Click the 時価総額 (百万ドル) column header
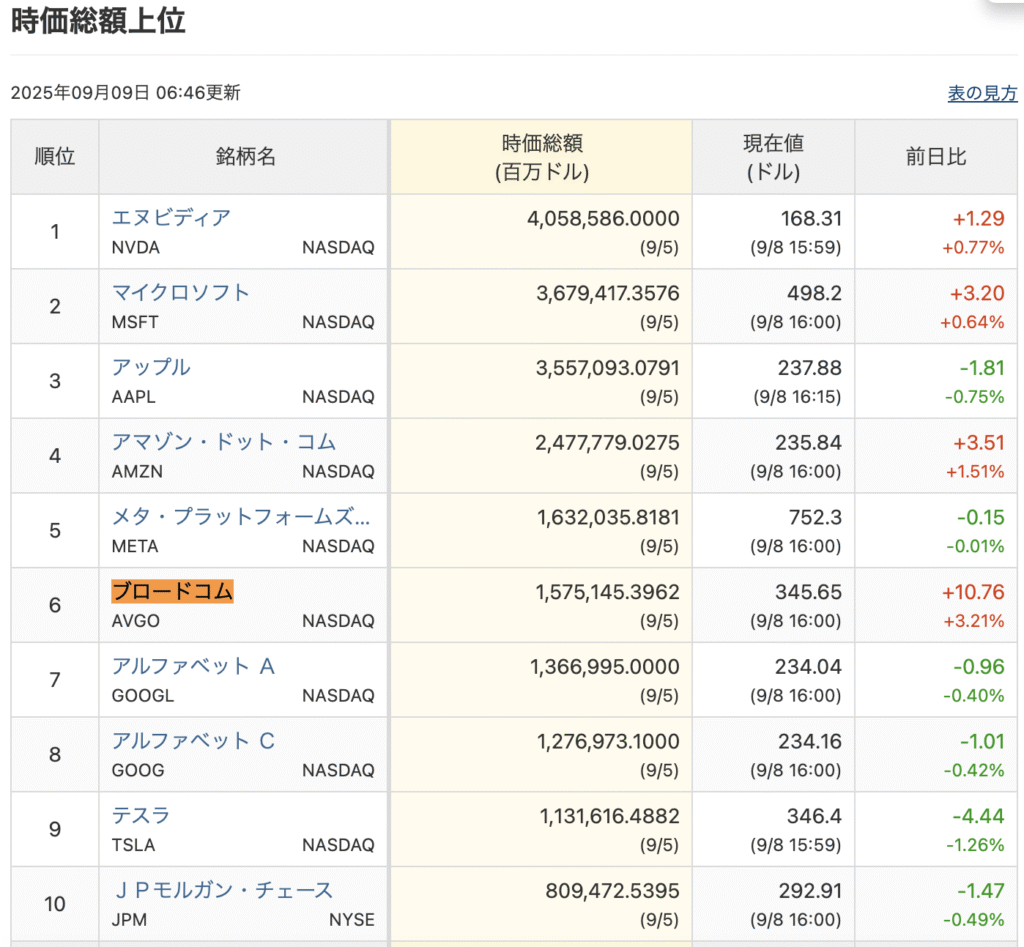Image resolution: width=1024 pixels, height=947 pixels. (542, 157)
